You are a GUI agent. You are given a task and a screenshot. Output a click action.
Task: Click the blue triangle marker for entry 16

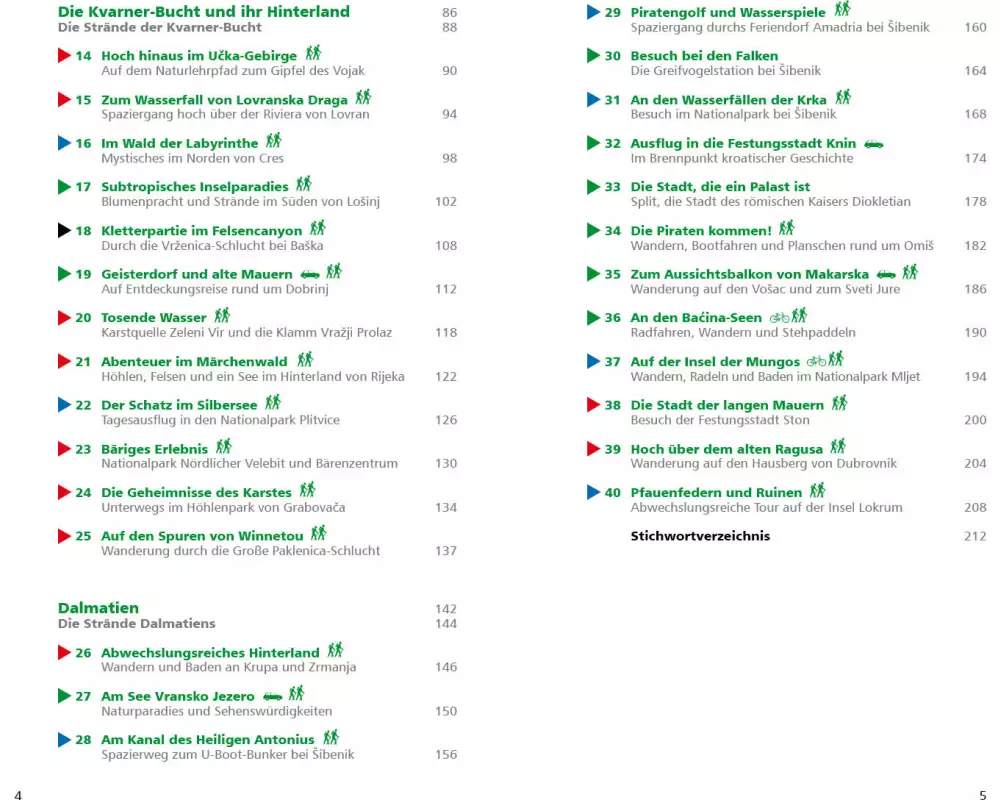[64, 143]
